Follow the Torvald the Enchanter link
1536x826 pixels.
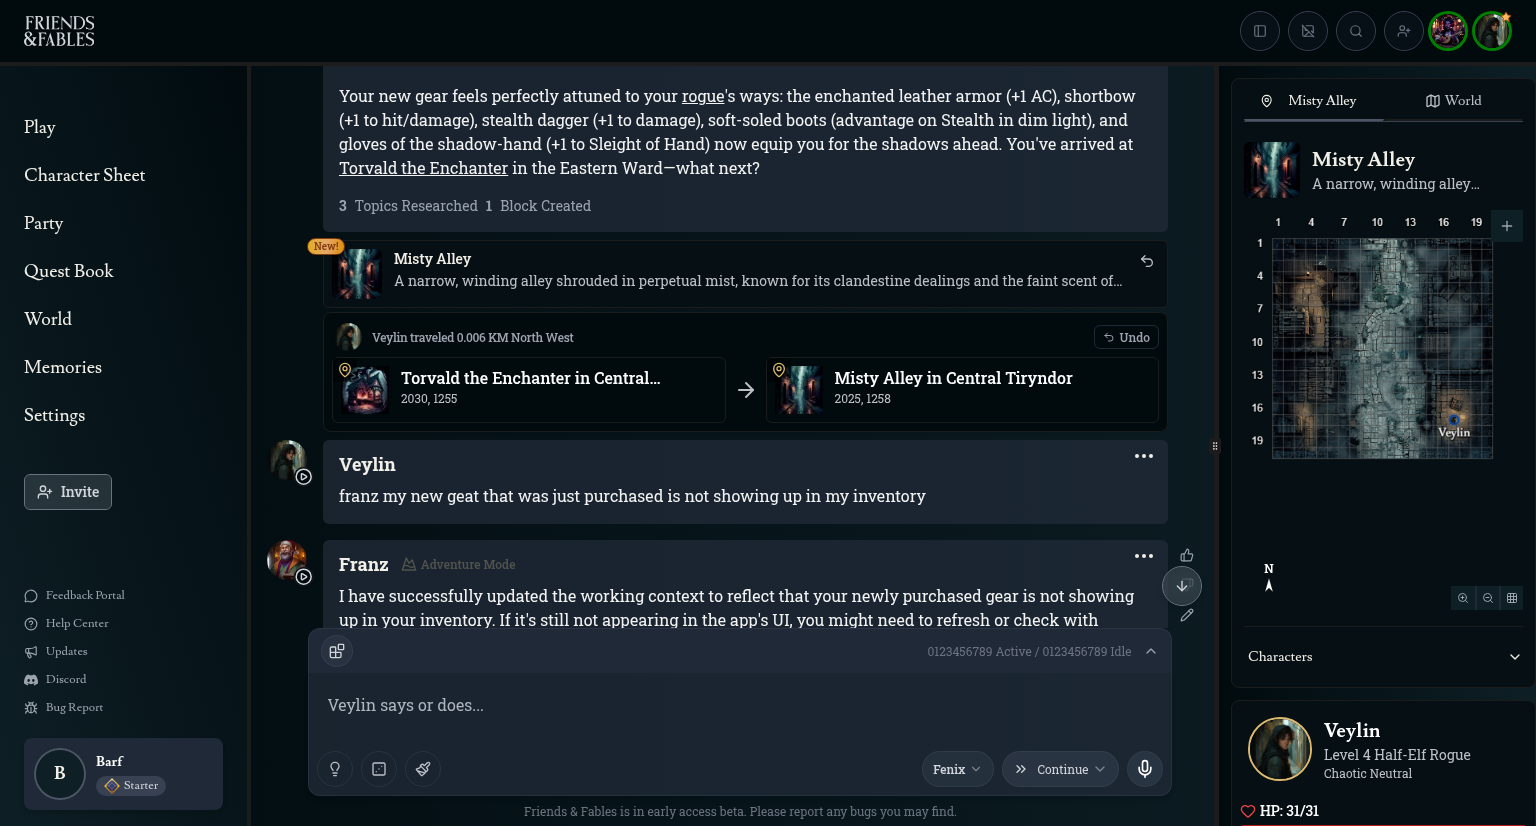(423, 168)
